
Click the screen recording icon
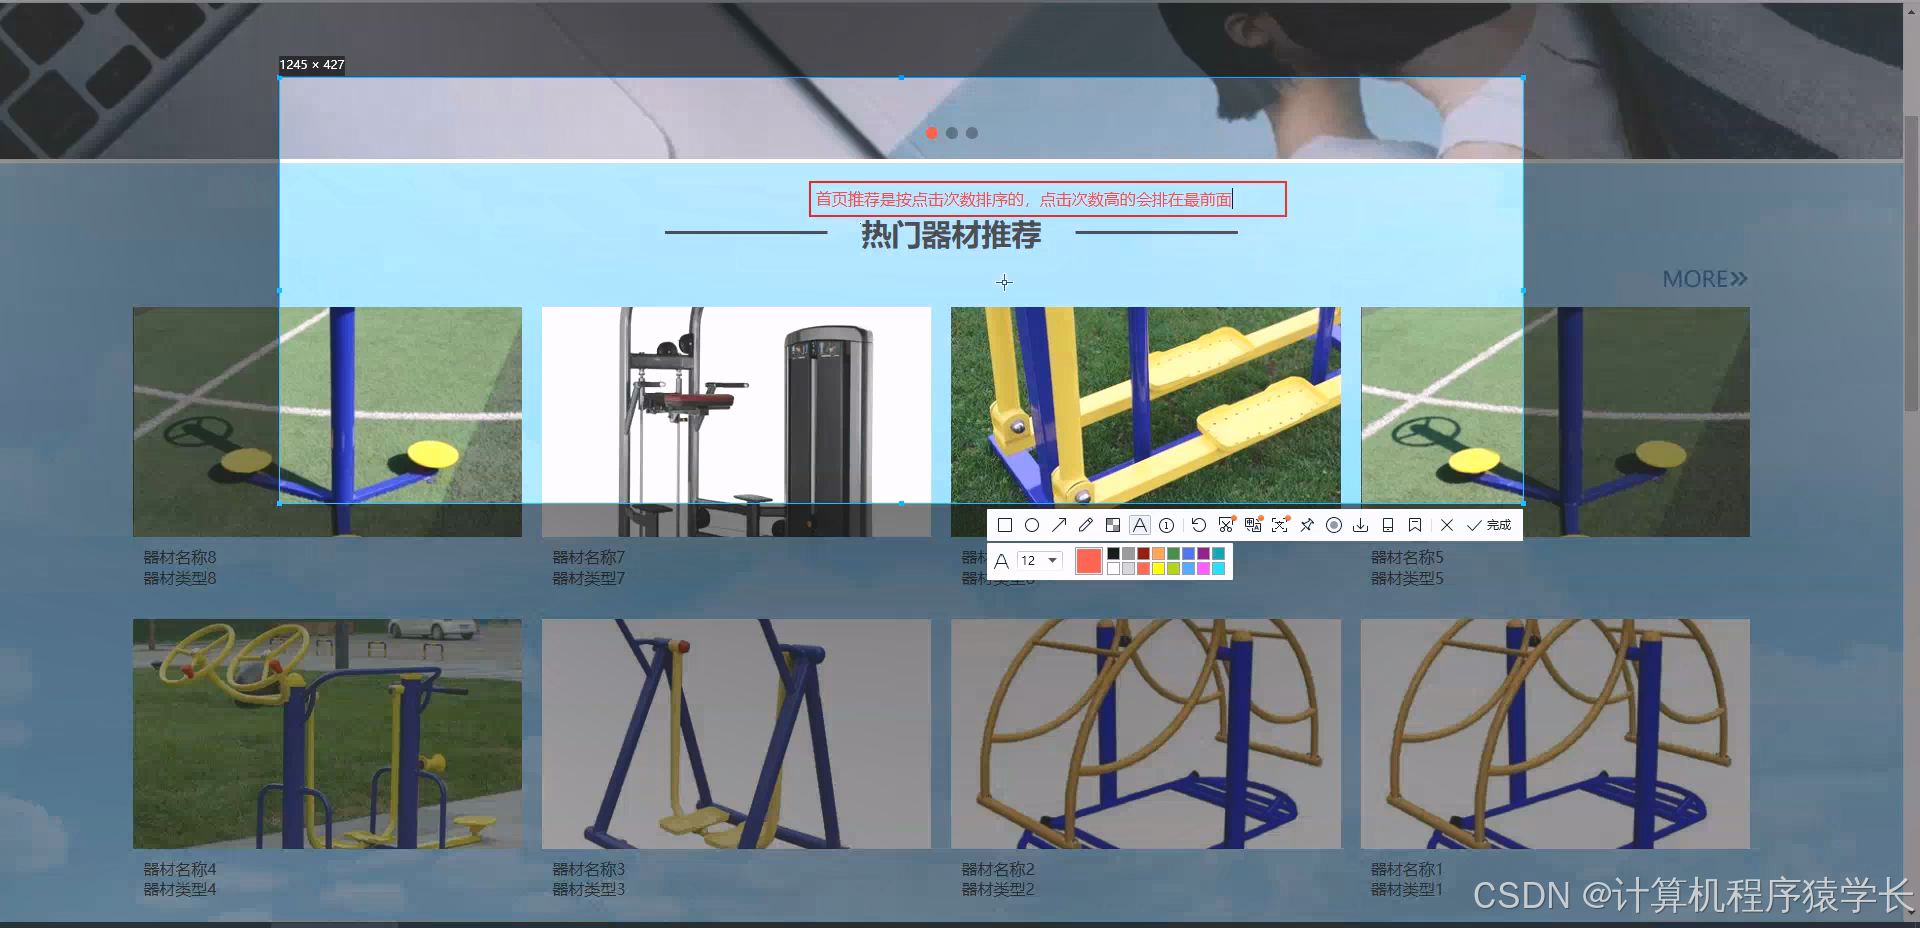[1334, 525]
